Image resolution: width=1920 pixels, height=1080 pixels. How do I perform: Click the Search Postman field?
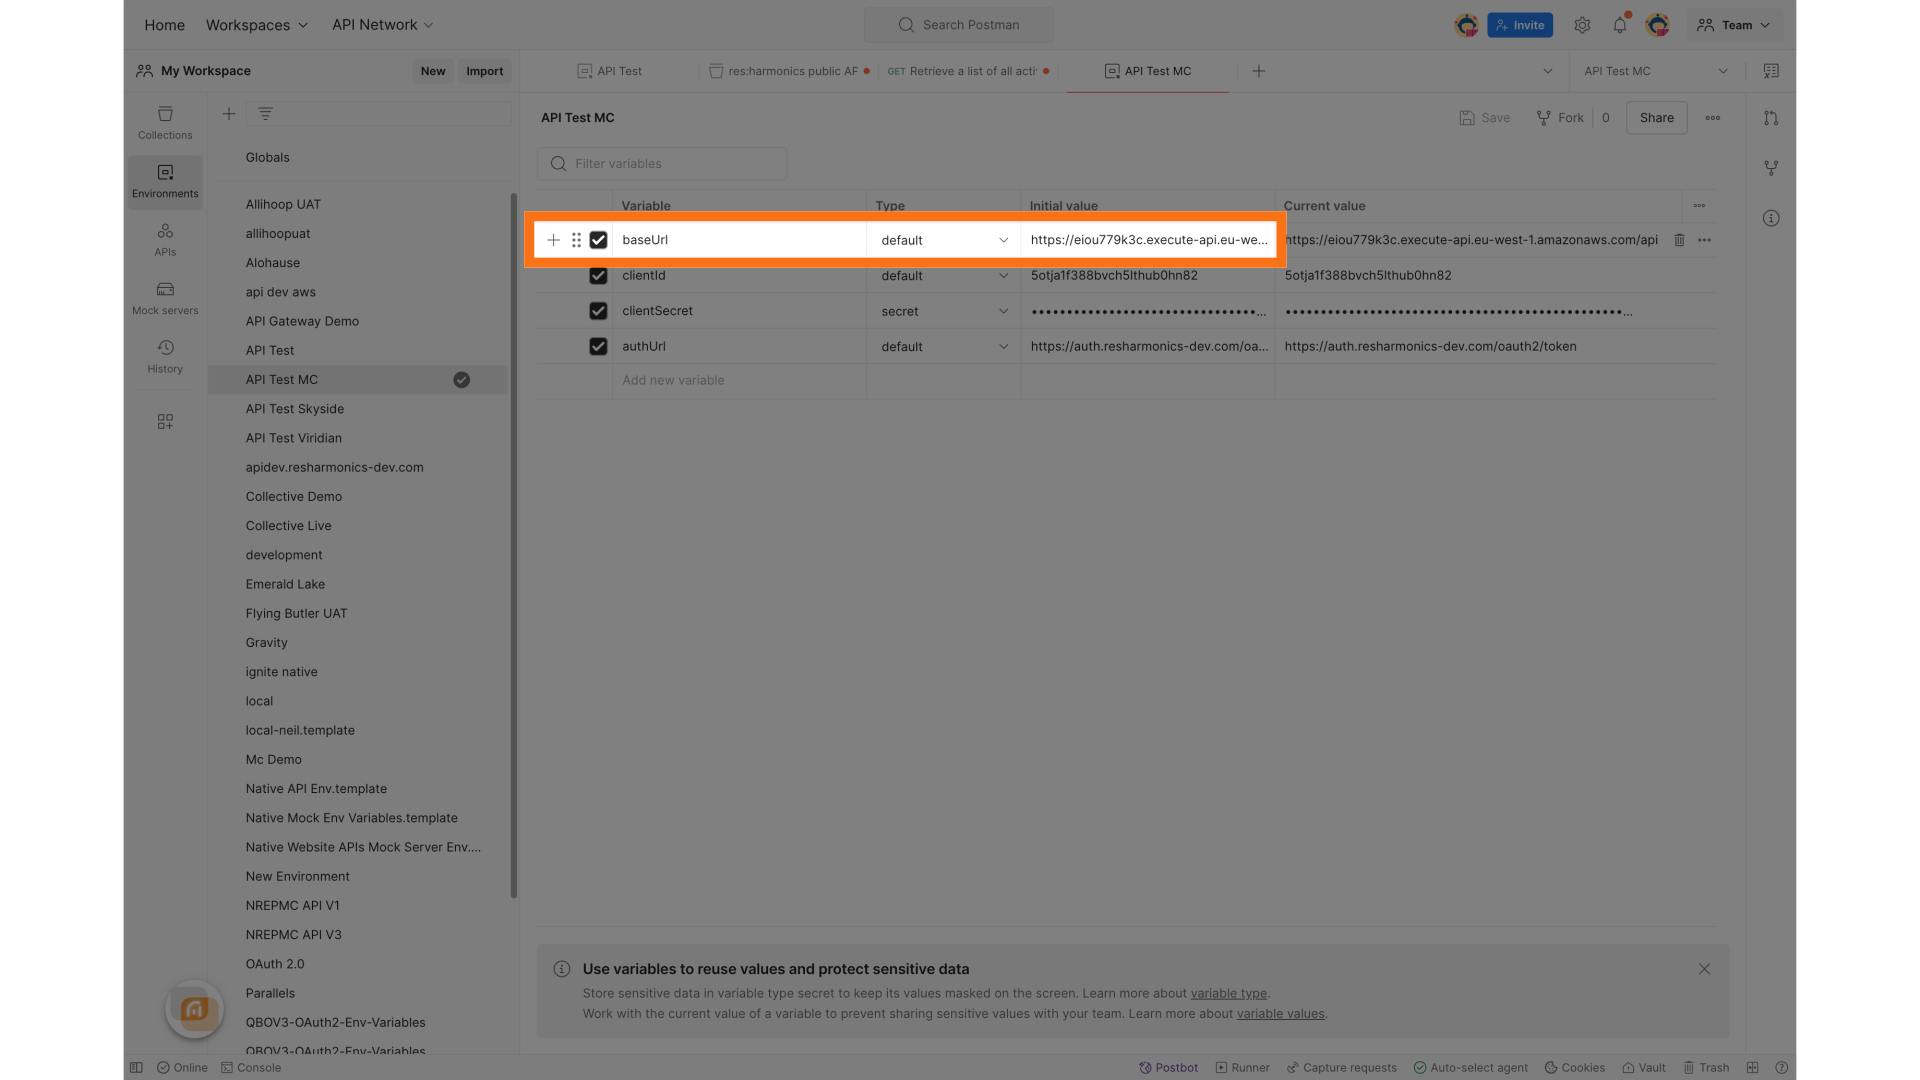tap(959, 25)
